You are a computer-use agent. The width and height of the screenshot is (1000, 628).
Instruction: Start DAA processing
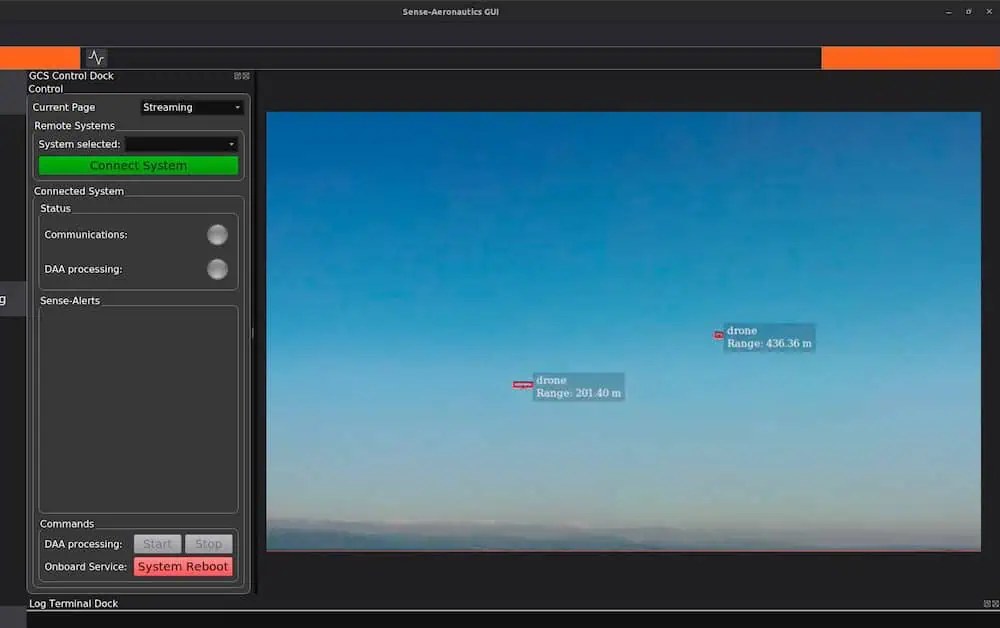157,544
